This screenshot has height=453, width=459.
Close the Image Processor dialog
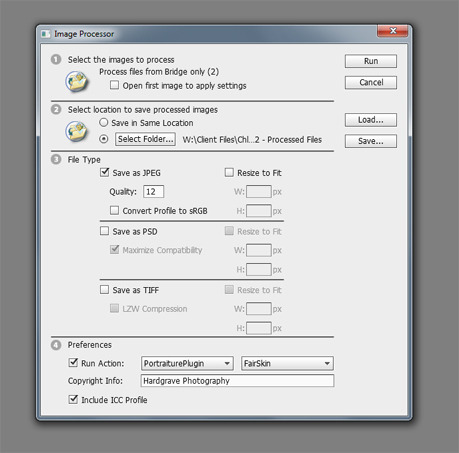pos(393,31)
